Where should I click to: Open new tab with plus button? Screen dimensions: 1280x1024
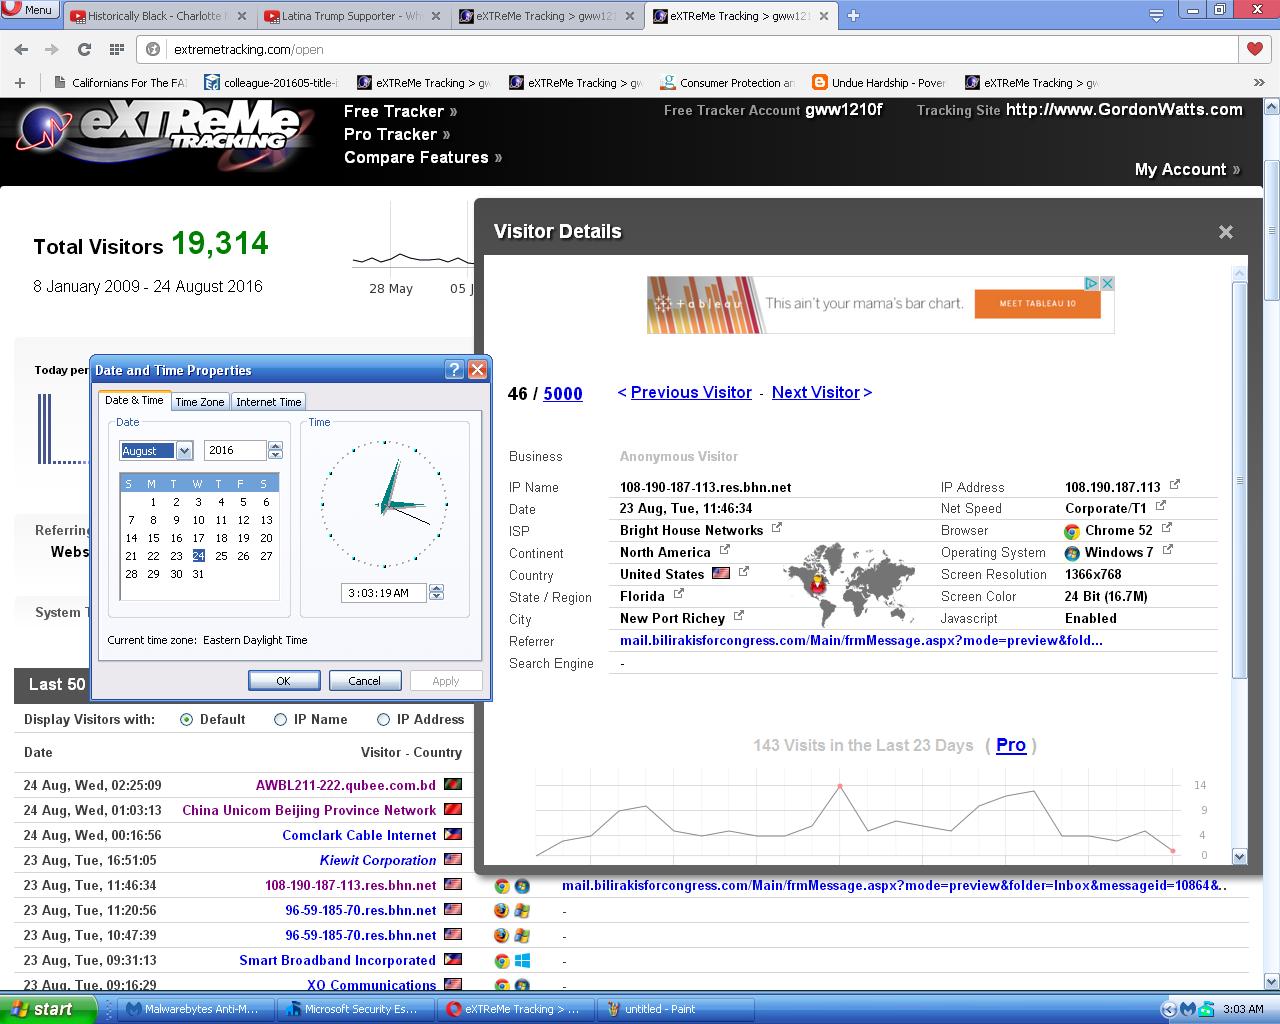coord(853,15)
